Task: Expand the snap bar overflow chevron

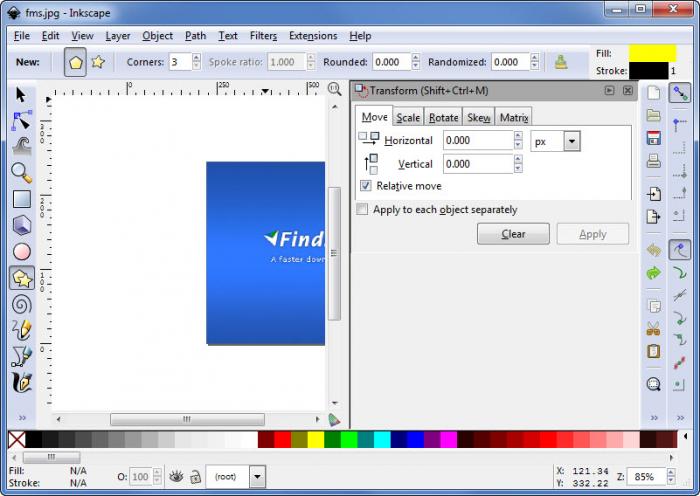Action: coord(680,418)
